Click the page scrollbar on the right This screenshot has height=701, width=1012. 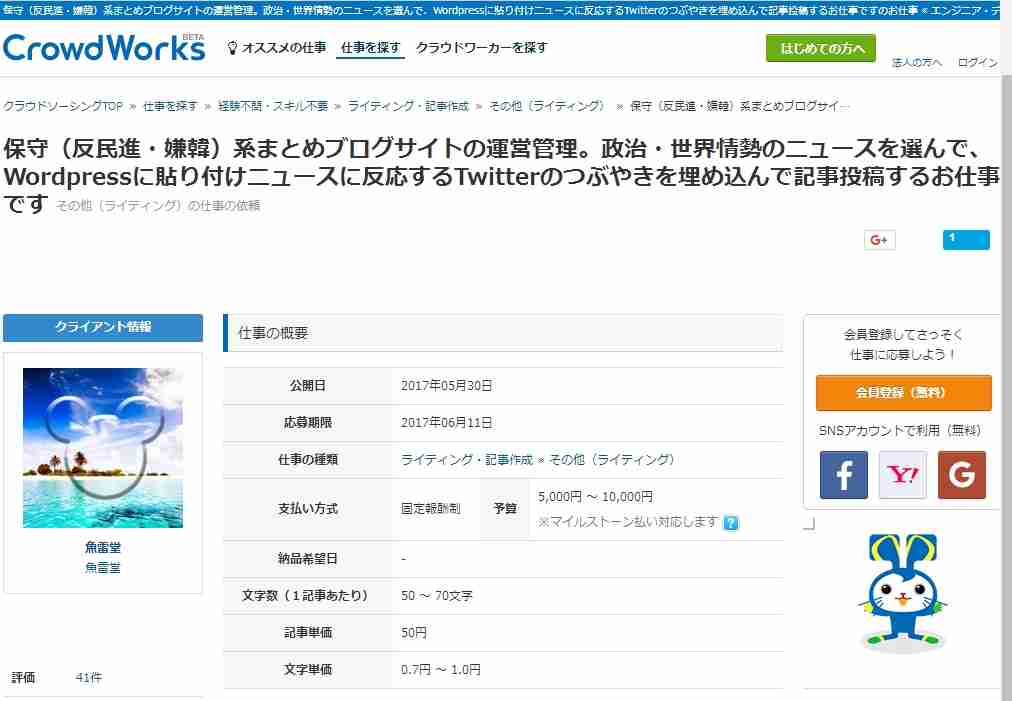click(1006, 350)
